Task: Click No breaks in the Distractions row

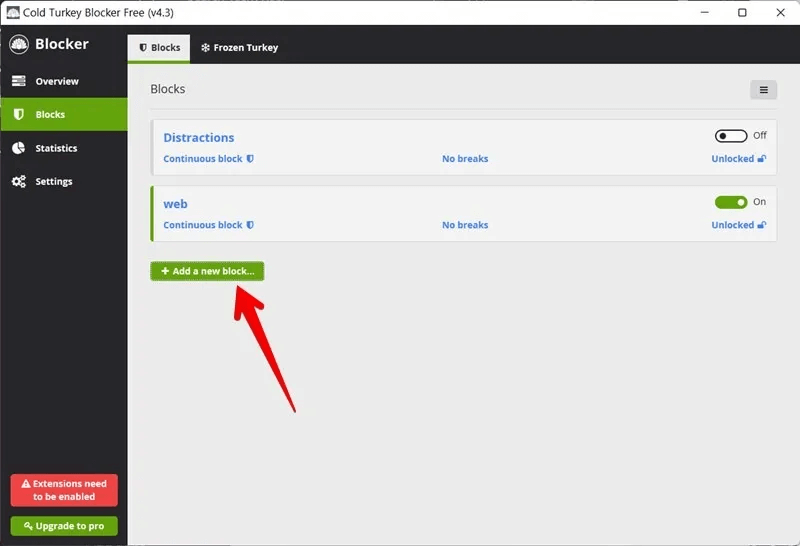Action: [465, 159]
